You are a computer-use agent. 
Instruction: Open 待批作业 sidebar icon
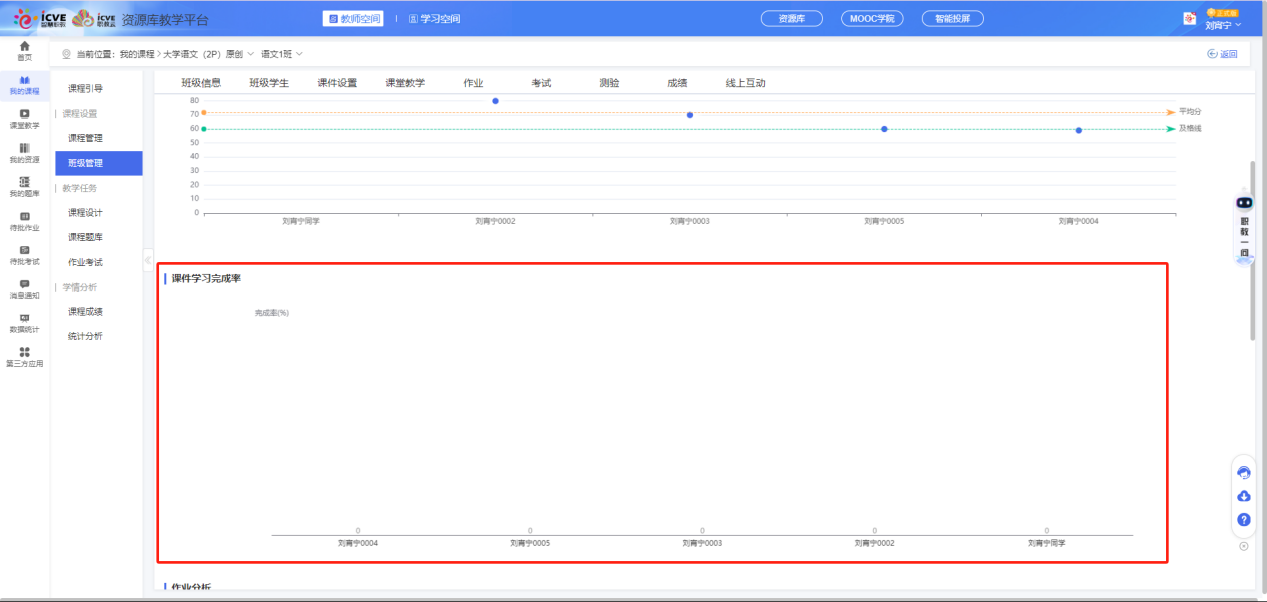coord(24,220)
